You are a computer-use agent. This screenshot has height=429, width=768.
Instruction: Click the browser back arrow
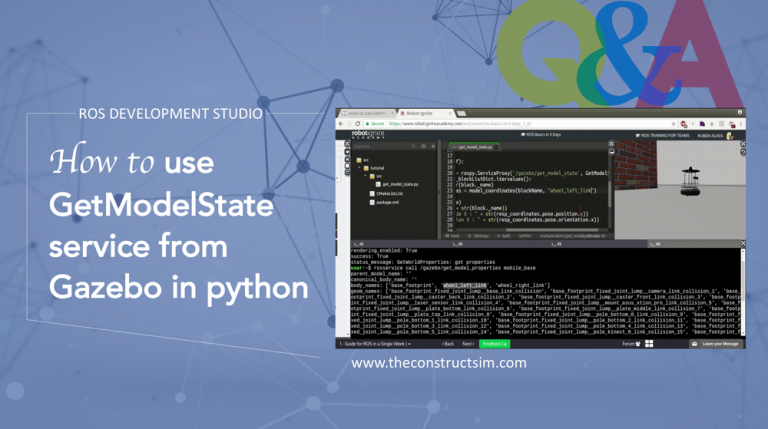[x=341, y=124]
